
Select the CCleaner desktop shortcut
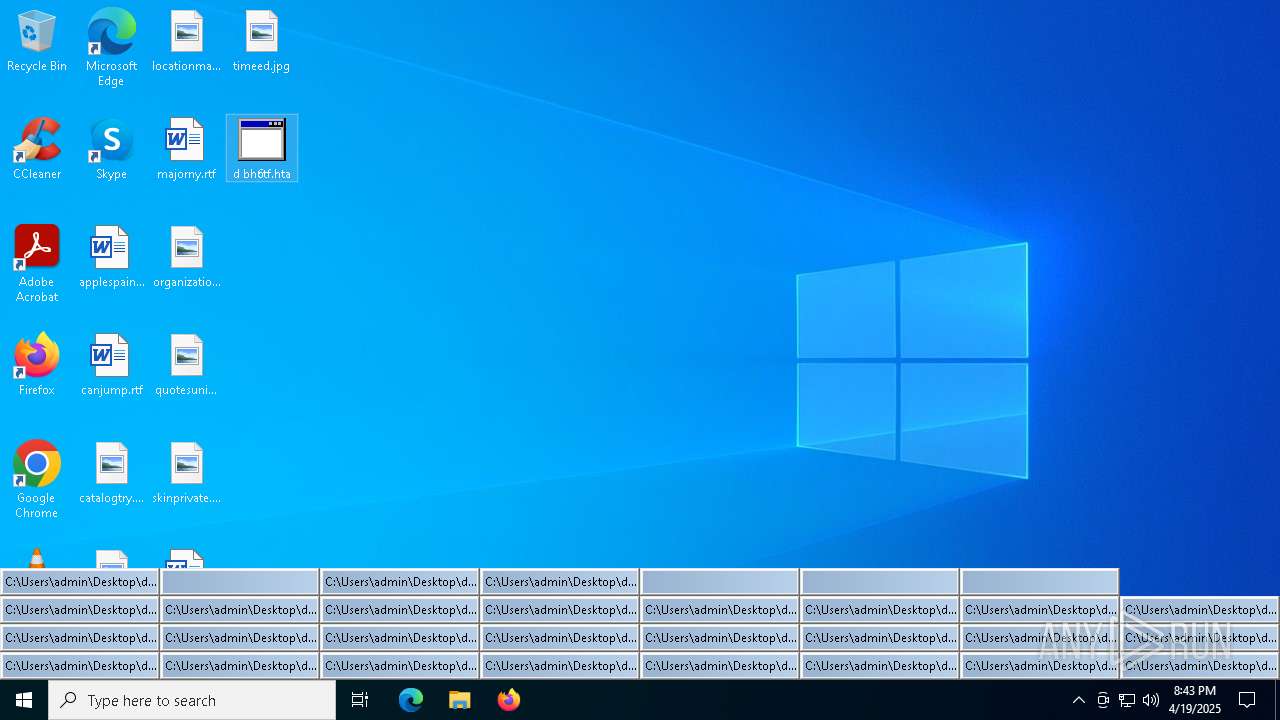click(x=37, y=149)
